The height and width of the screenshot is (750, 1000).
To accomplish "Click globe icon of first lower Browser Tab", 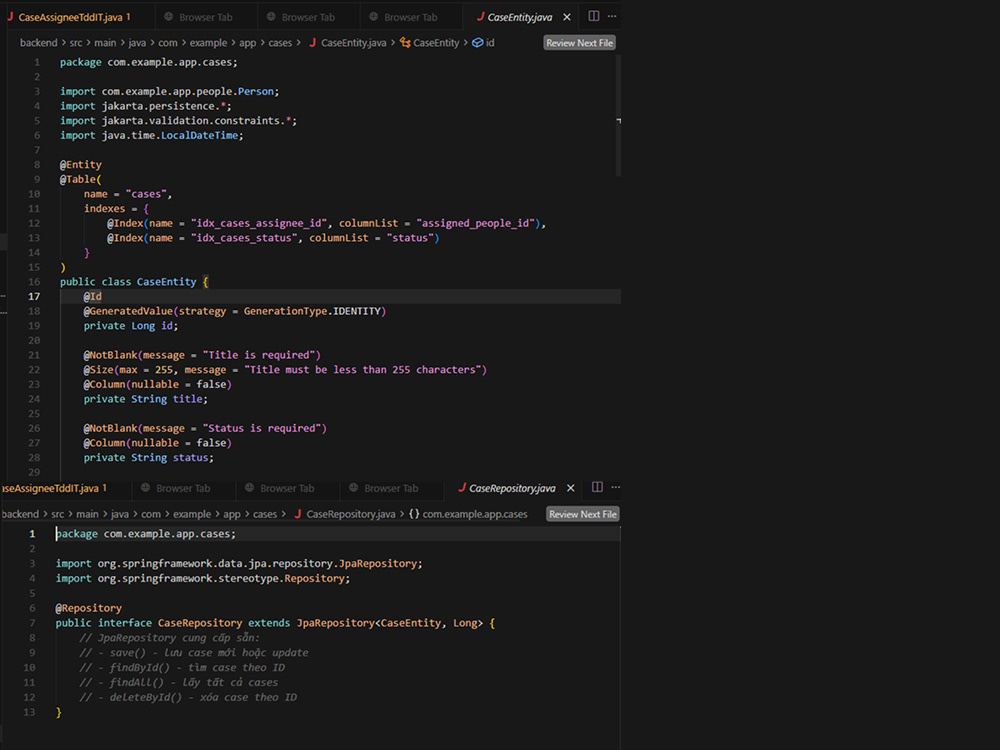I will point(145,487).
